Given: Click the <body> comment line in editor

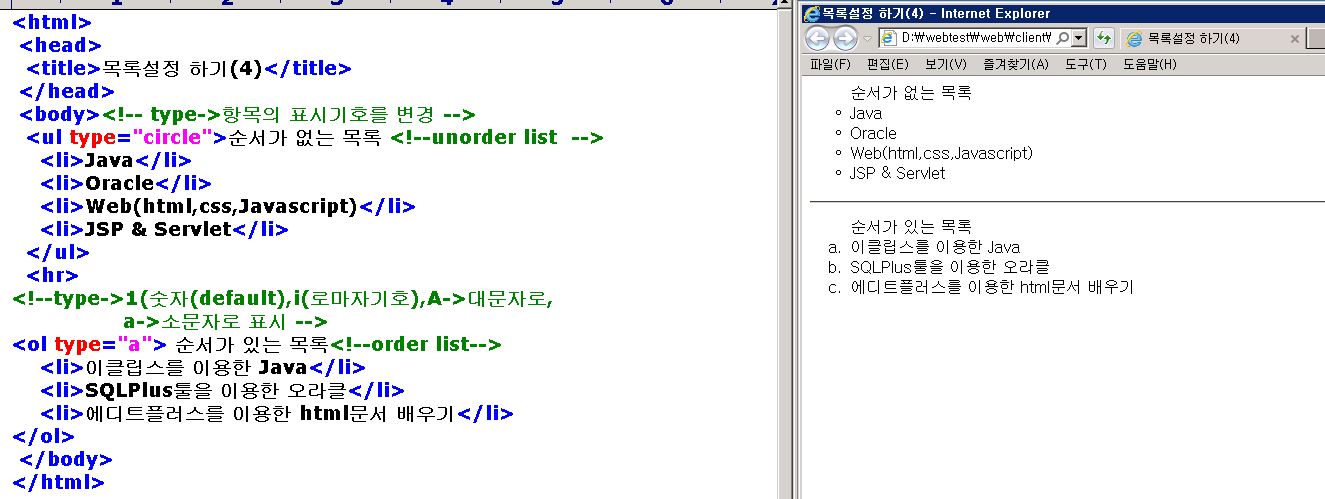Looking at the screenshot, I should pyautogui.click(x=247, y=115).
